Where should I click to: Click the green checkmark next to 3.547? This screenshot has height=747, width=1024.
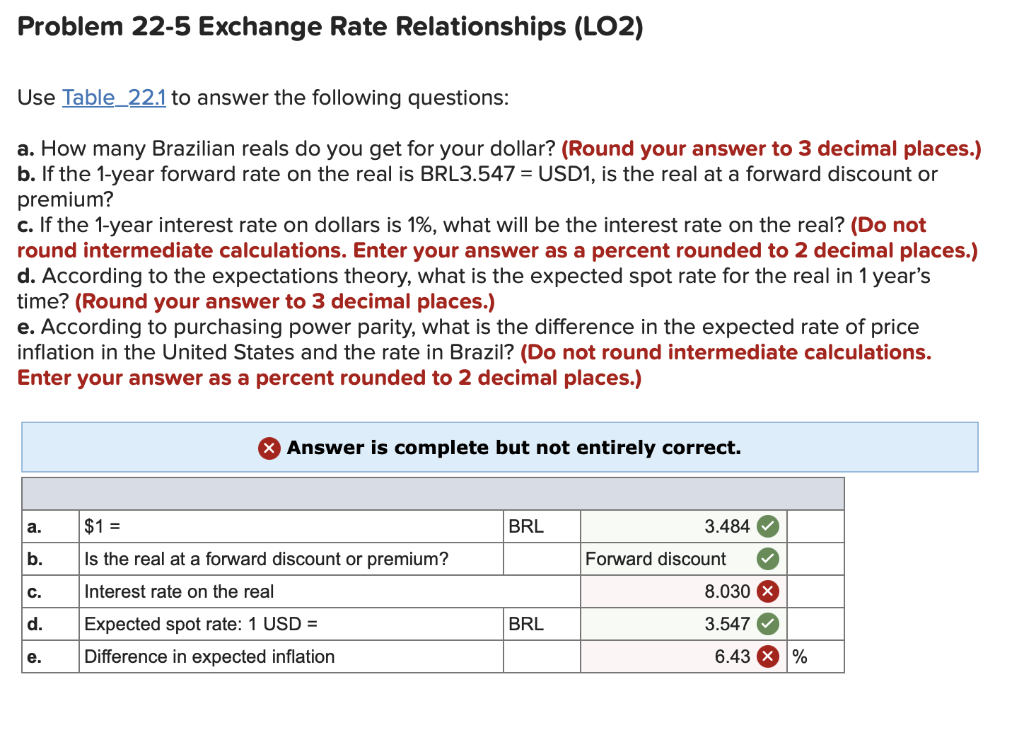(x=769, y=624)
